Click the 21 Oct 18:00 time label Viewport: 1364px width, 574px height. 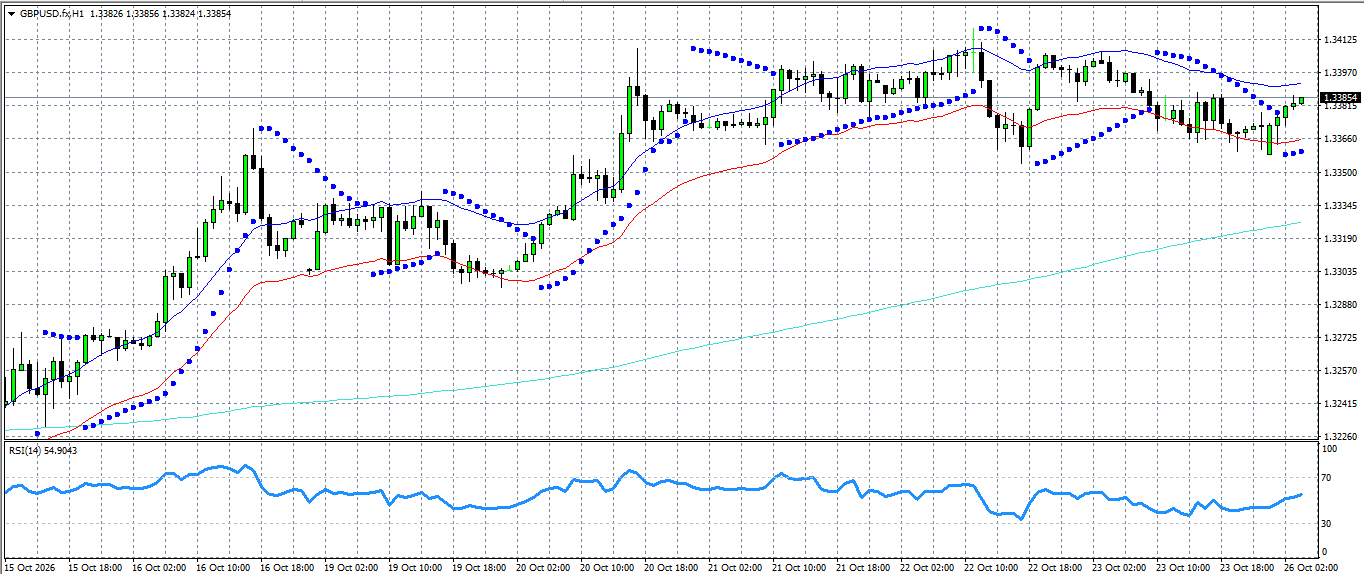point(864,567)
